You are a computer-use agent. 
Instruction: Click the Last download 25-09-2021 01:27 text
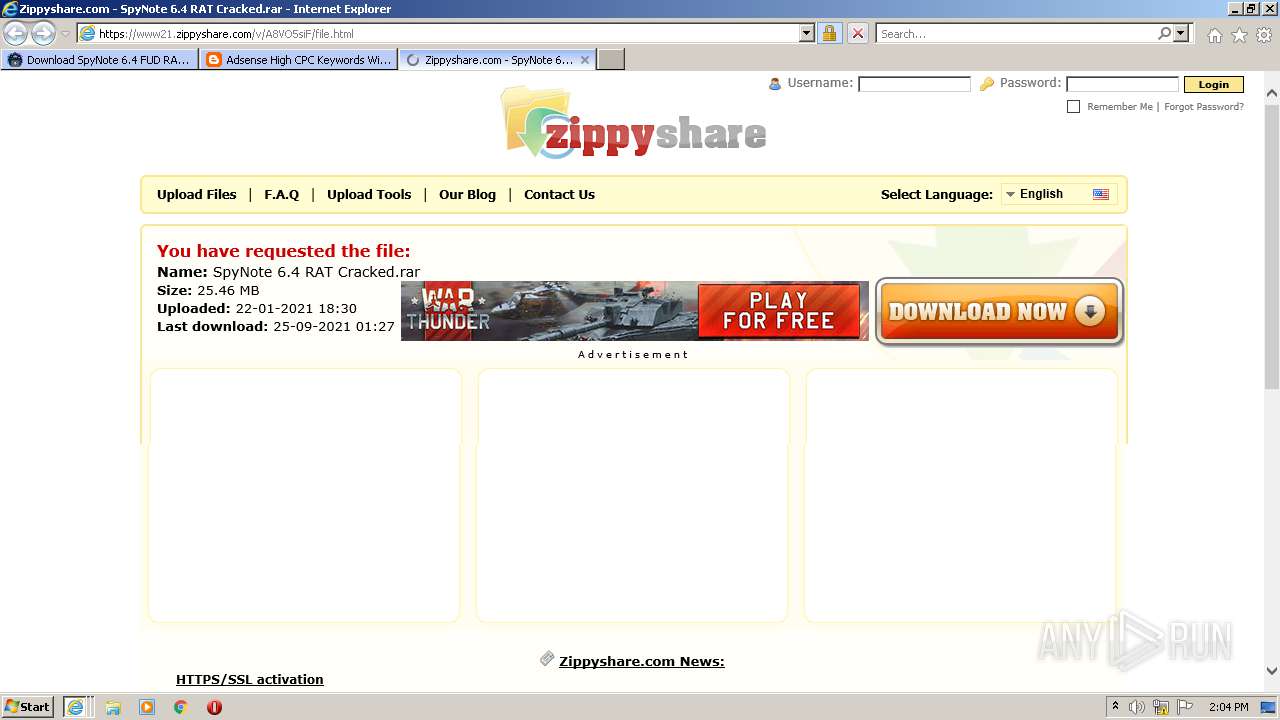point(276,326)
